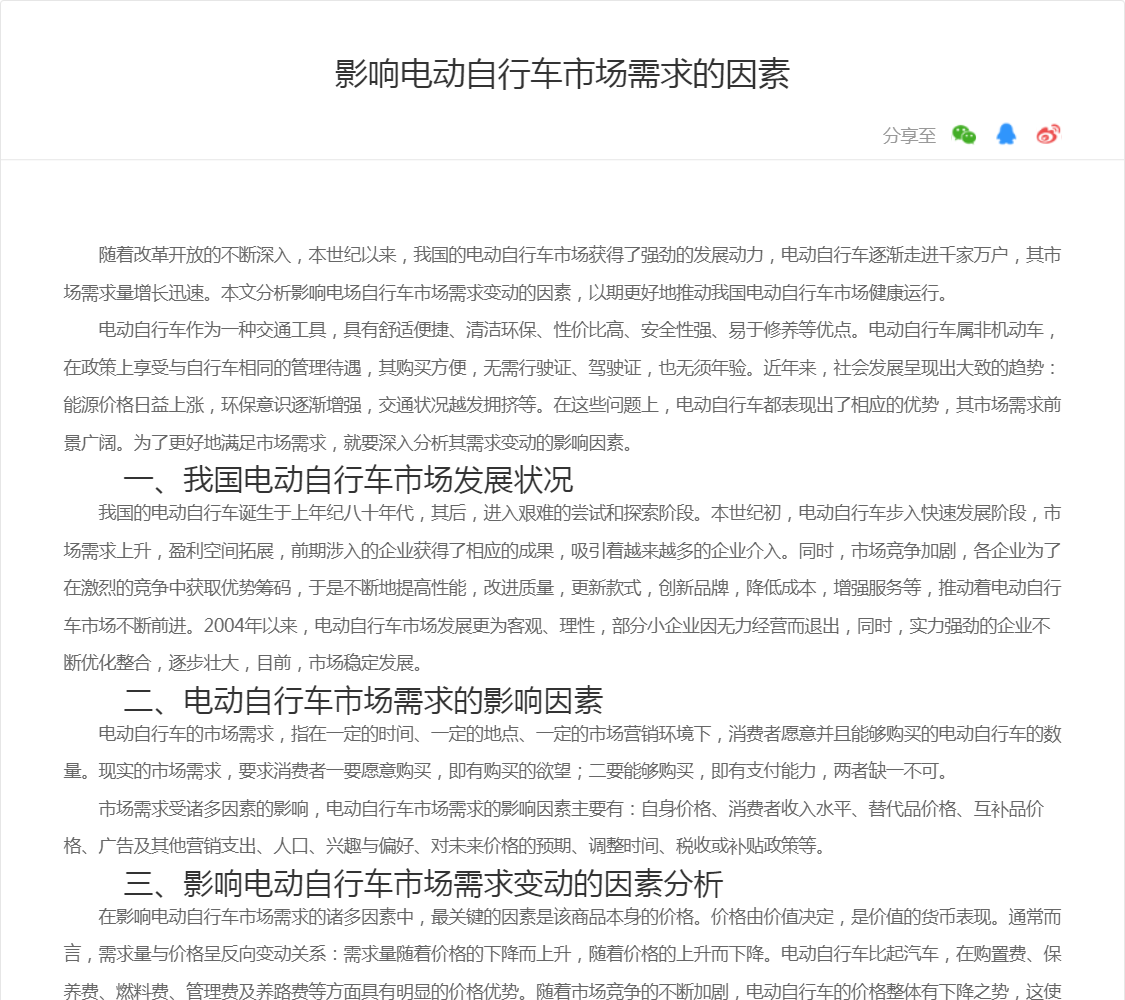Click line starting 格、广告及其他营销支出
Viewport: 1125px width, 1000px height.
445,846
